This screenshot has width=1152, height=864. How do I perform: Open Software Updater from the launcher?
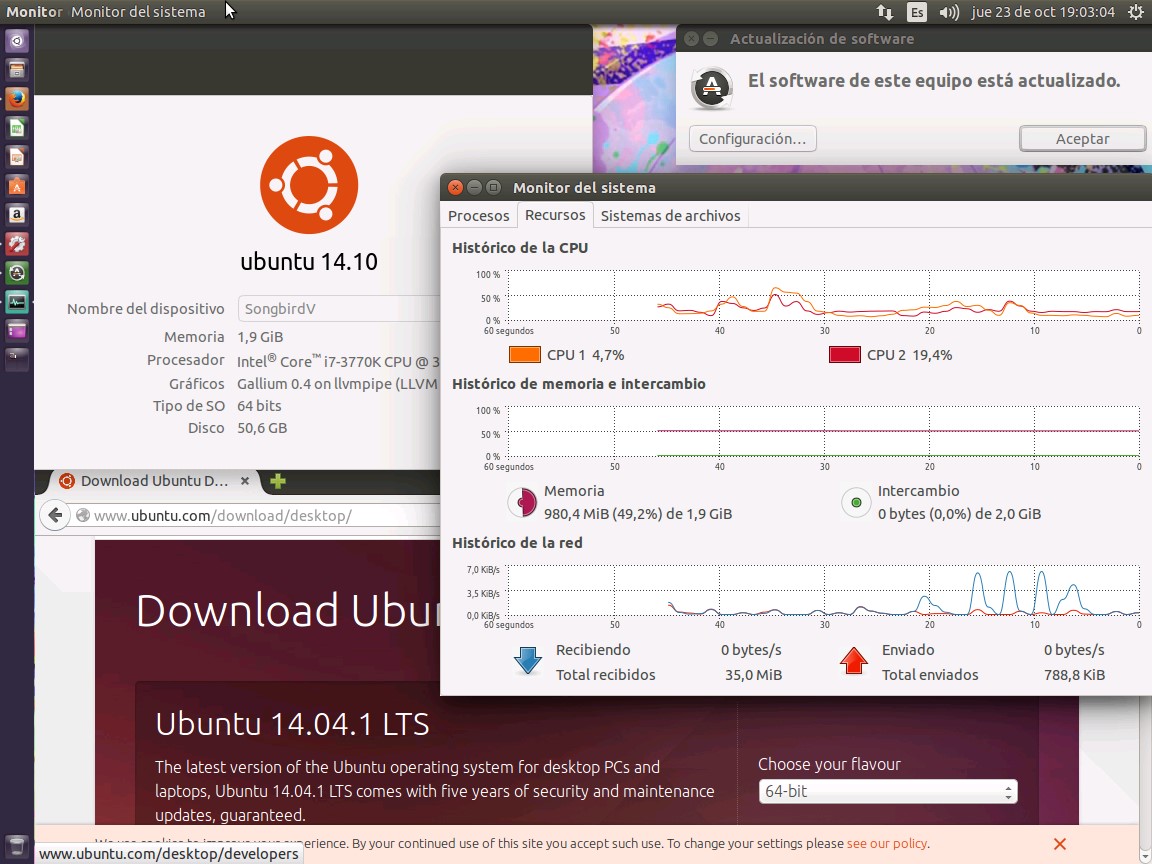click(x=17, y=273)
